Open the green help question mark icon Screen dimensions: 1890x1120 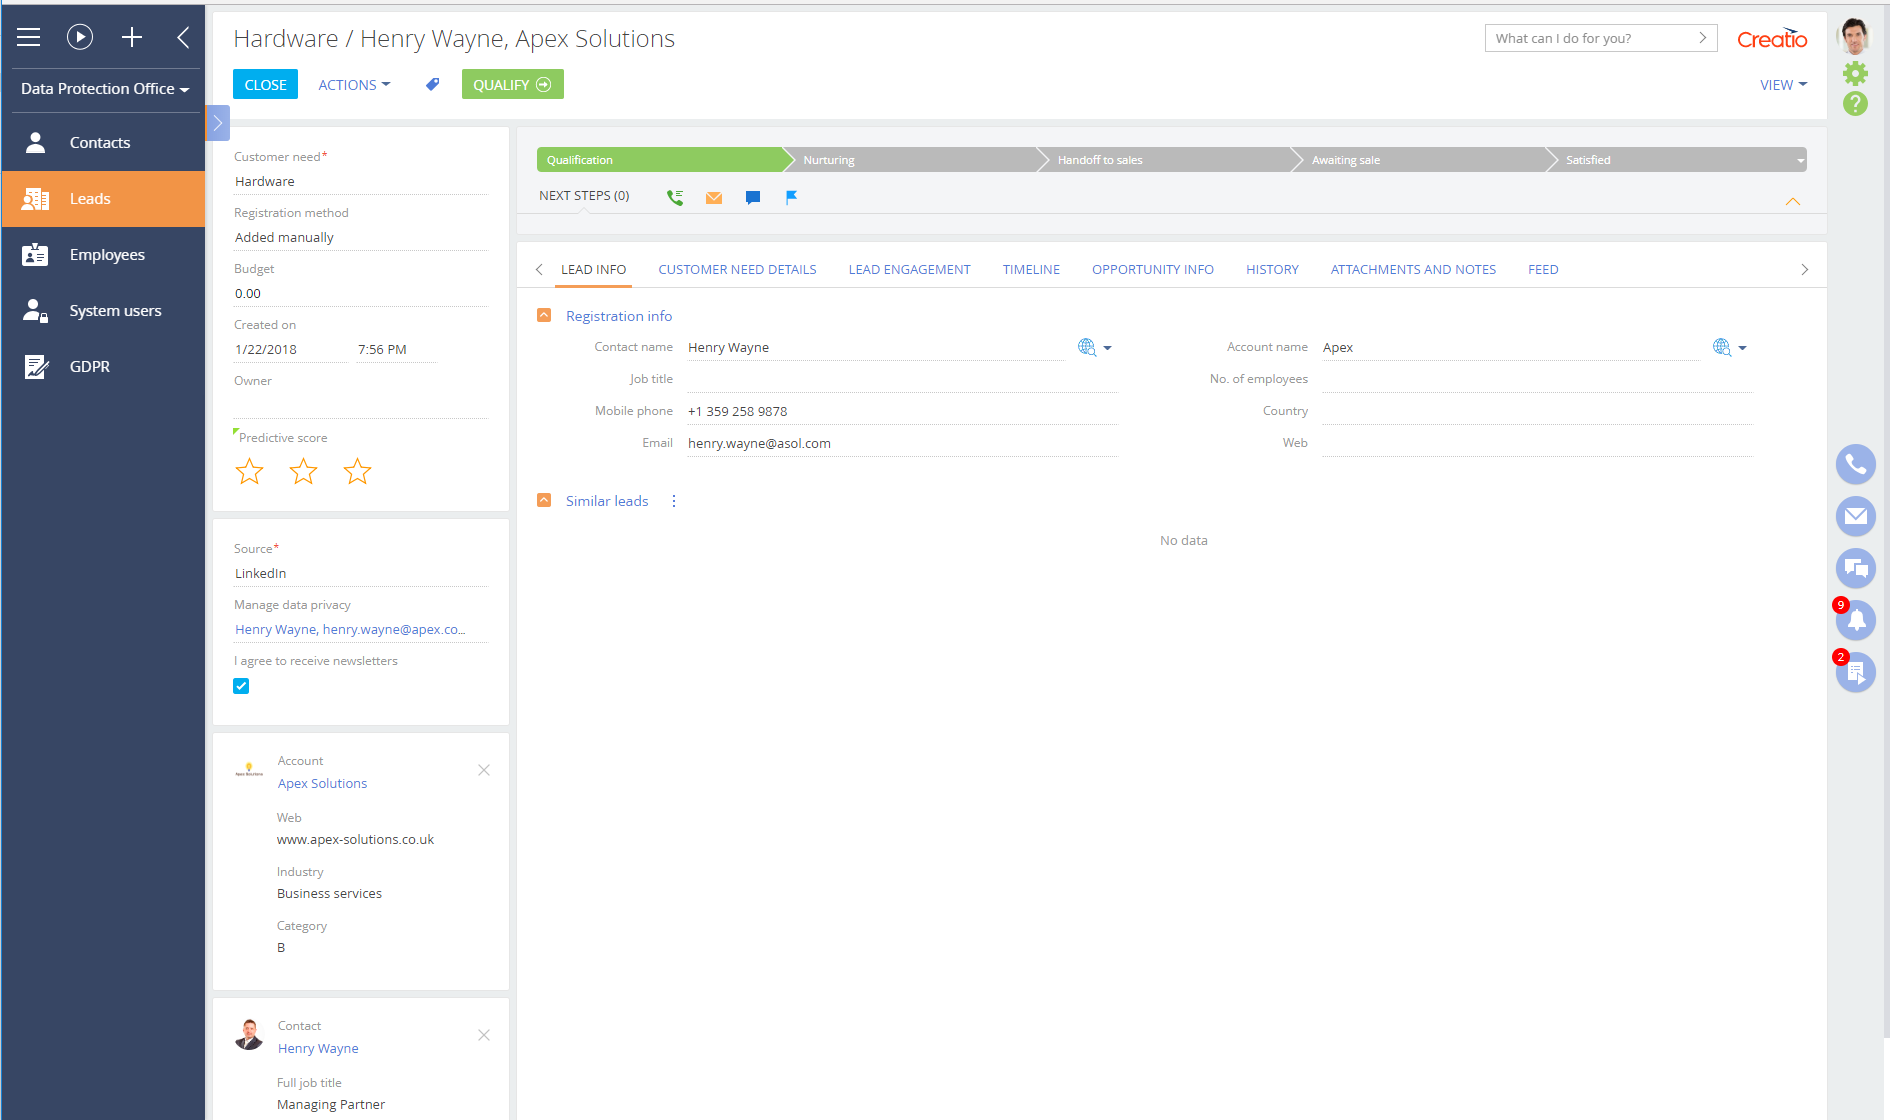1855,104
